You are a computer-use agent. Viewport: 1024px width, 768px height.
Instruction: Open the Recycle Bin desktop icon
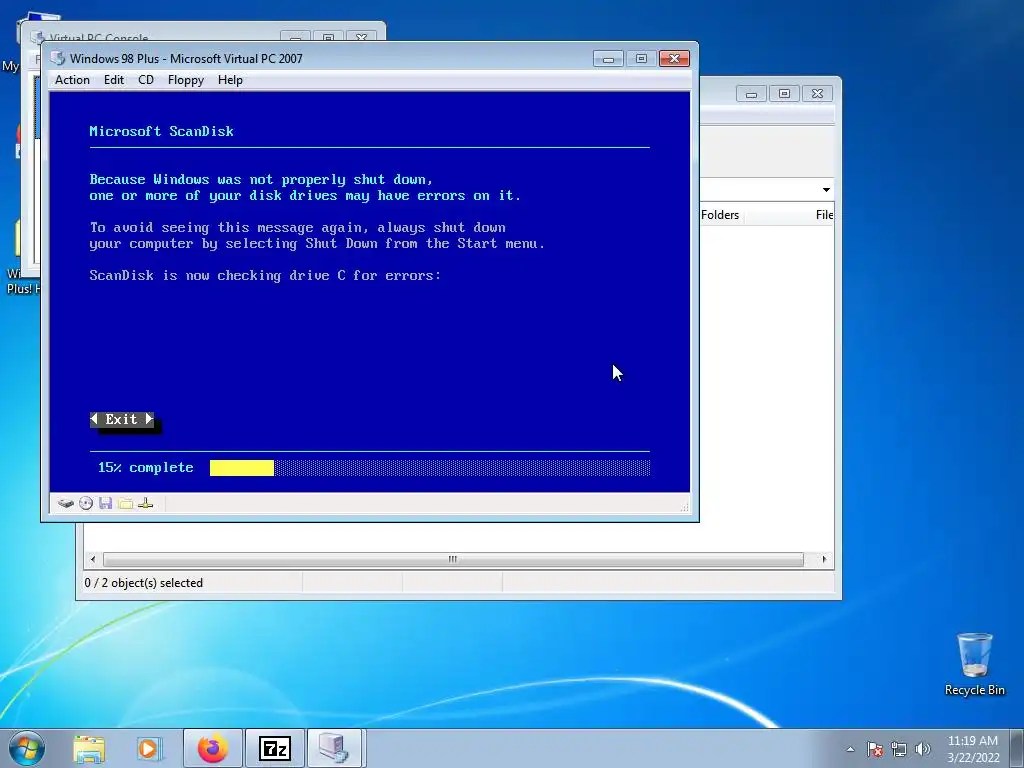pyautogui.click(x=974, y=664)
